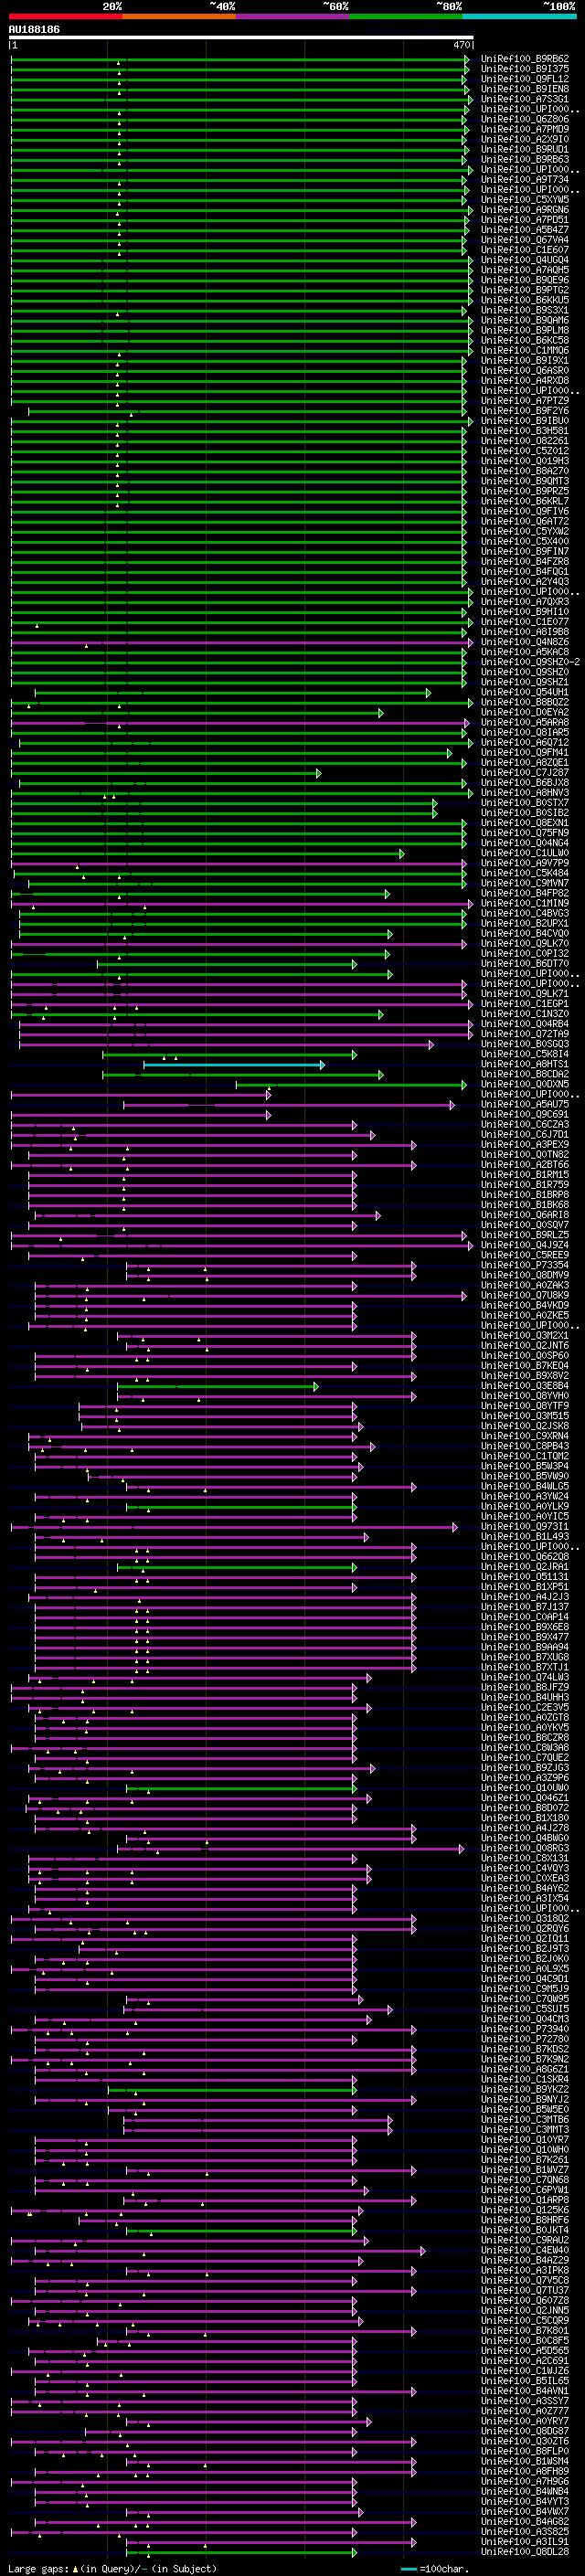Select label UniRef100_B9QE96

click(x=525, y=280)
